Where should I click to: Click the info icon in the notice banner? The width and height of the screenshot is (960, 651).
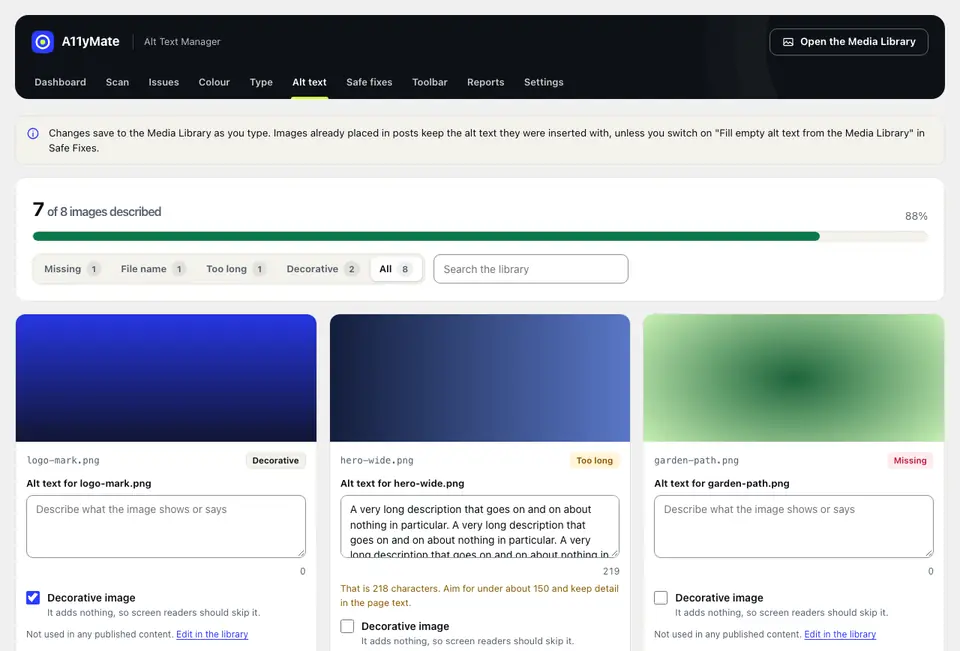(33, 134)
